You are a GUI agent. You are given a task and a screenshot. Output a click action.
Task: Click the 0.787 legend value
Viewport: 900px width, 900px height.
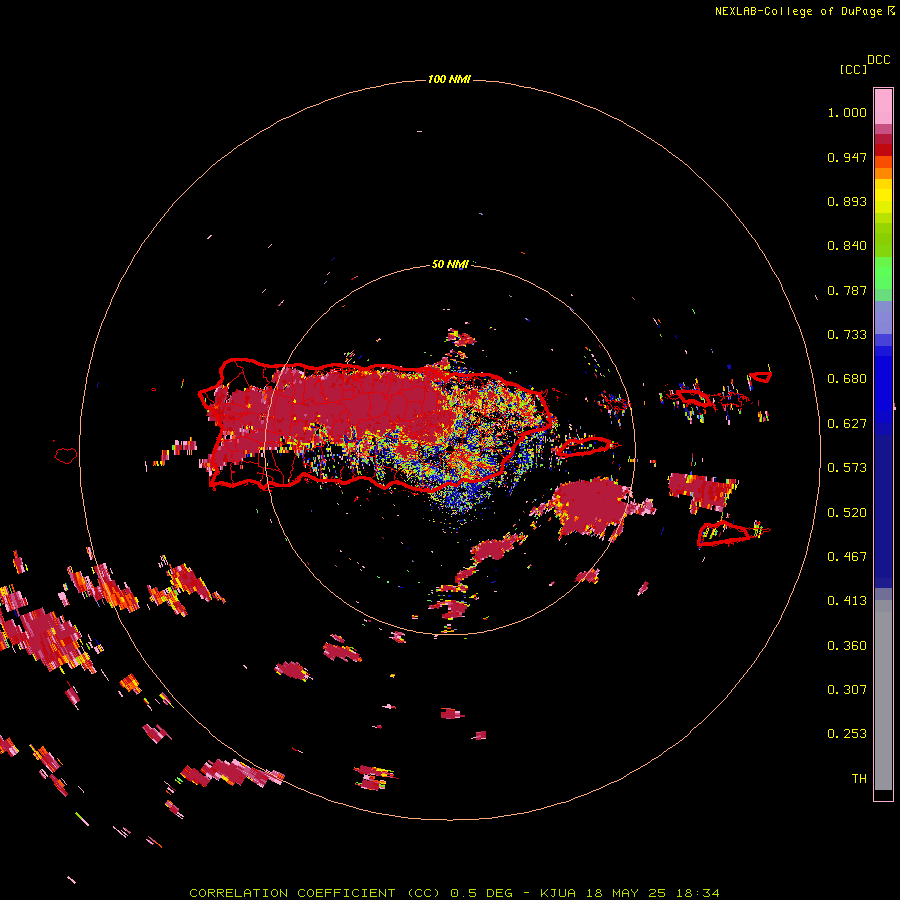(x=847, y=290)
